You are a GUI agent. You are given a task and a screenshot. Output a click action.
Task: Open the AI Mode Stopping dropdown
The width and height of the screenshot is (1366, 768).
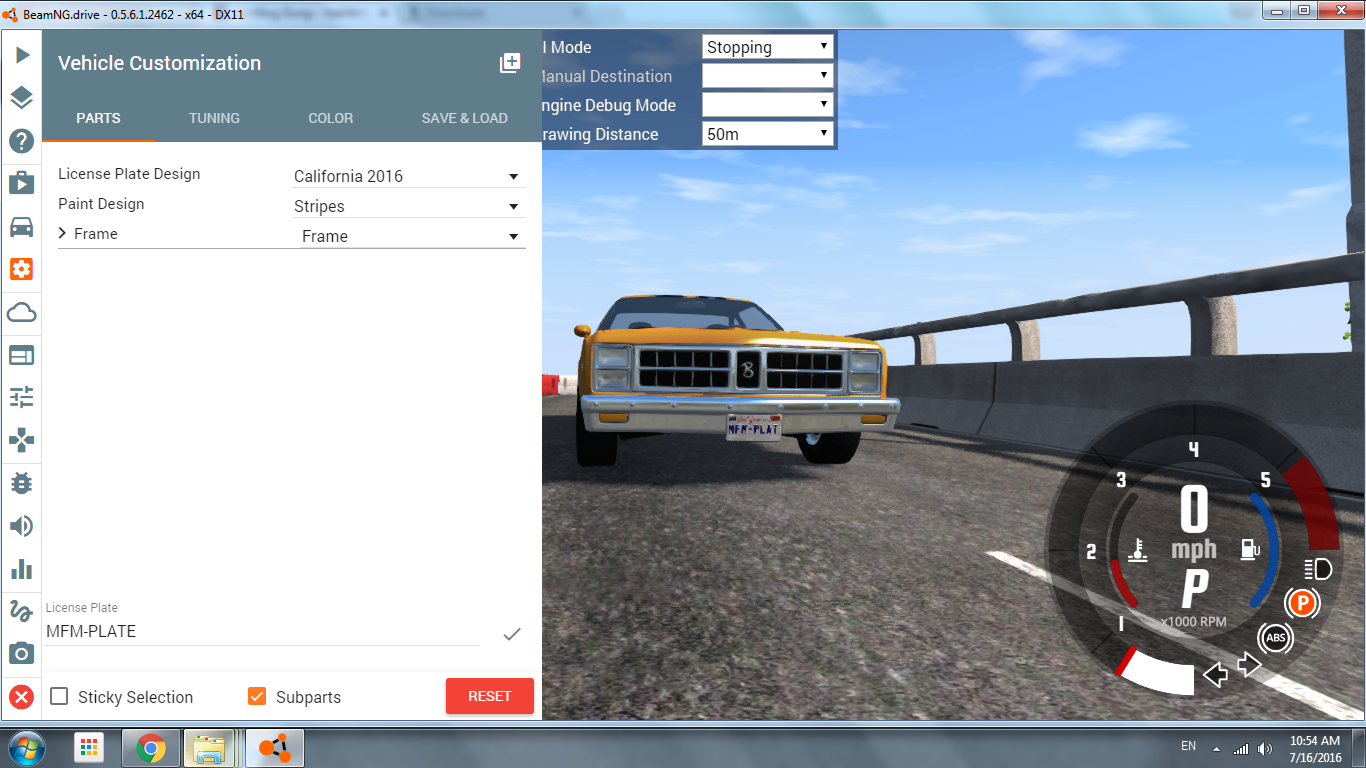click(767, 47)
